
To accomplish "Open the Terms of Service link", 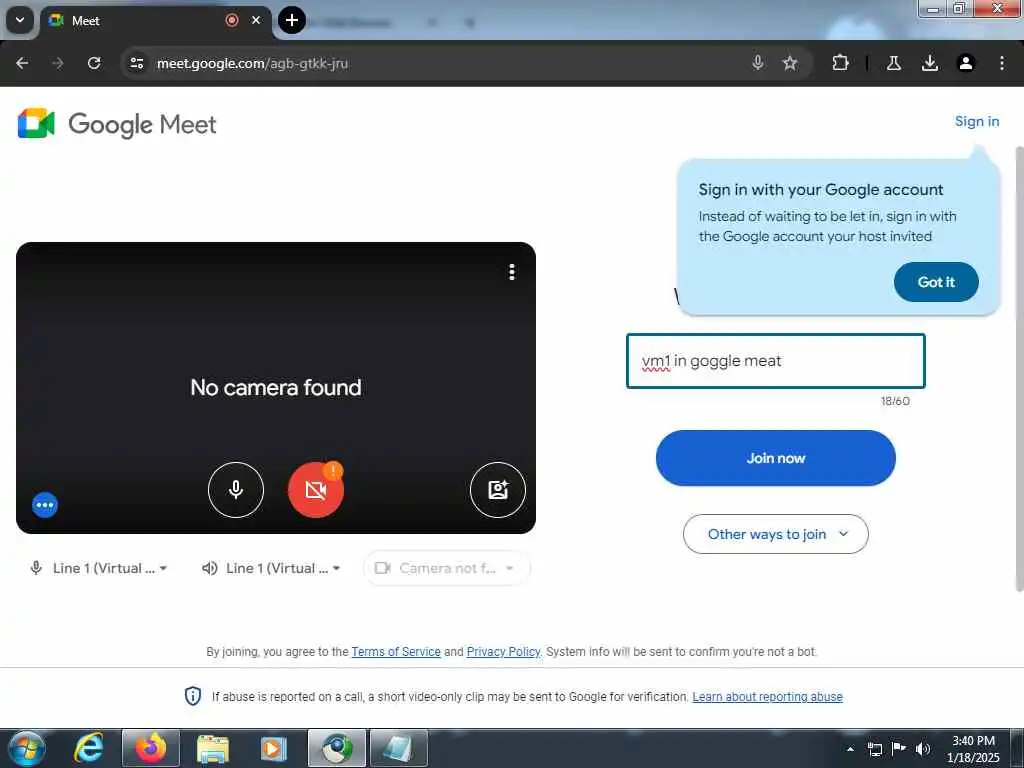I will pos(396,652).
